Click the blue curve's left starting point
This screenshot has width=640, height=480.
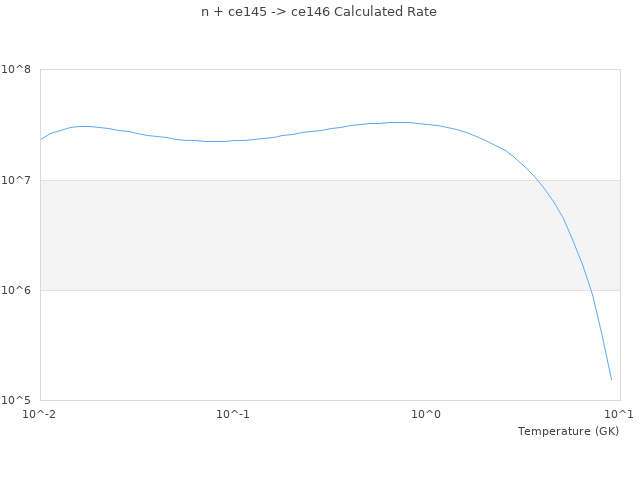coord(41,139)
